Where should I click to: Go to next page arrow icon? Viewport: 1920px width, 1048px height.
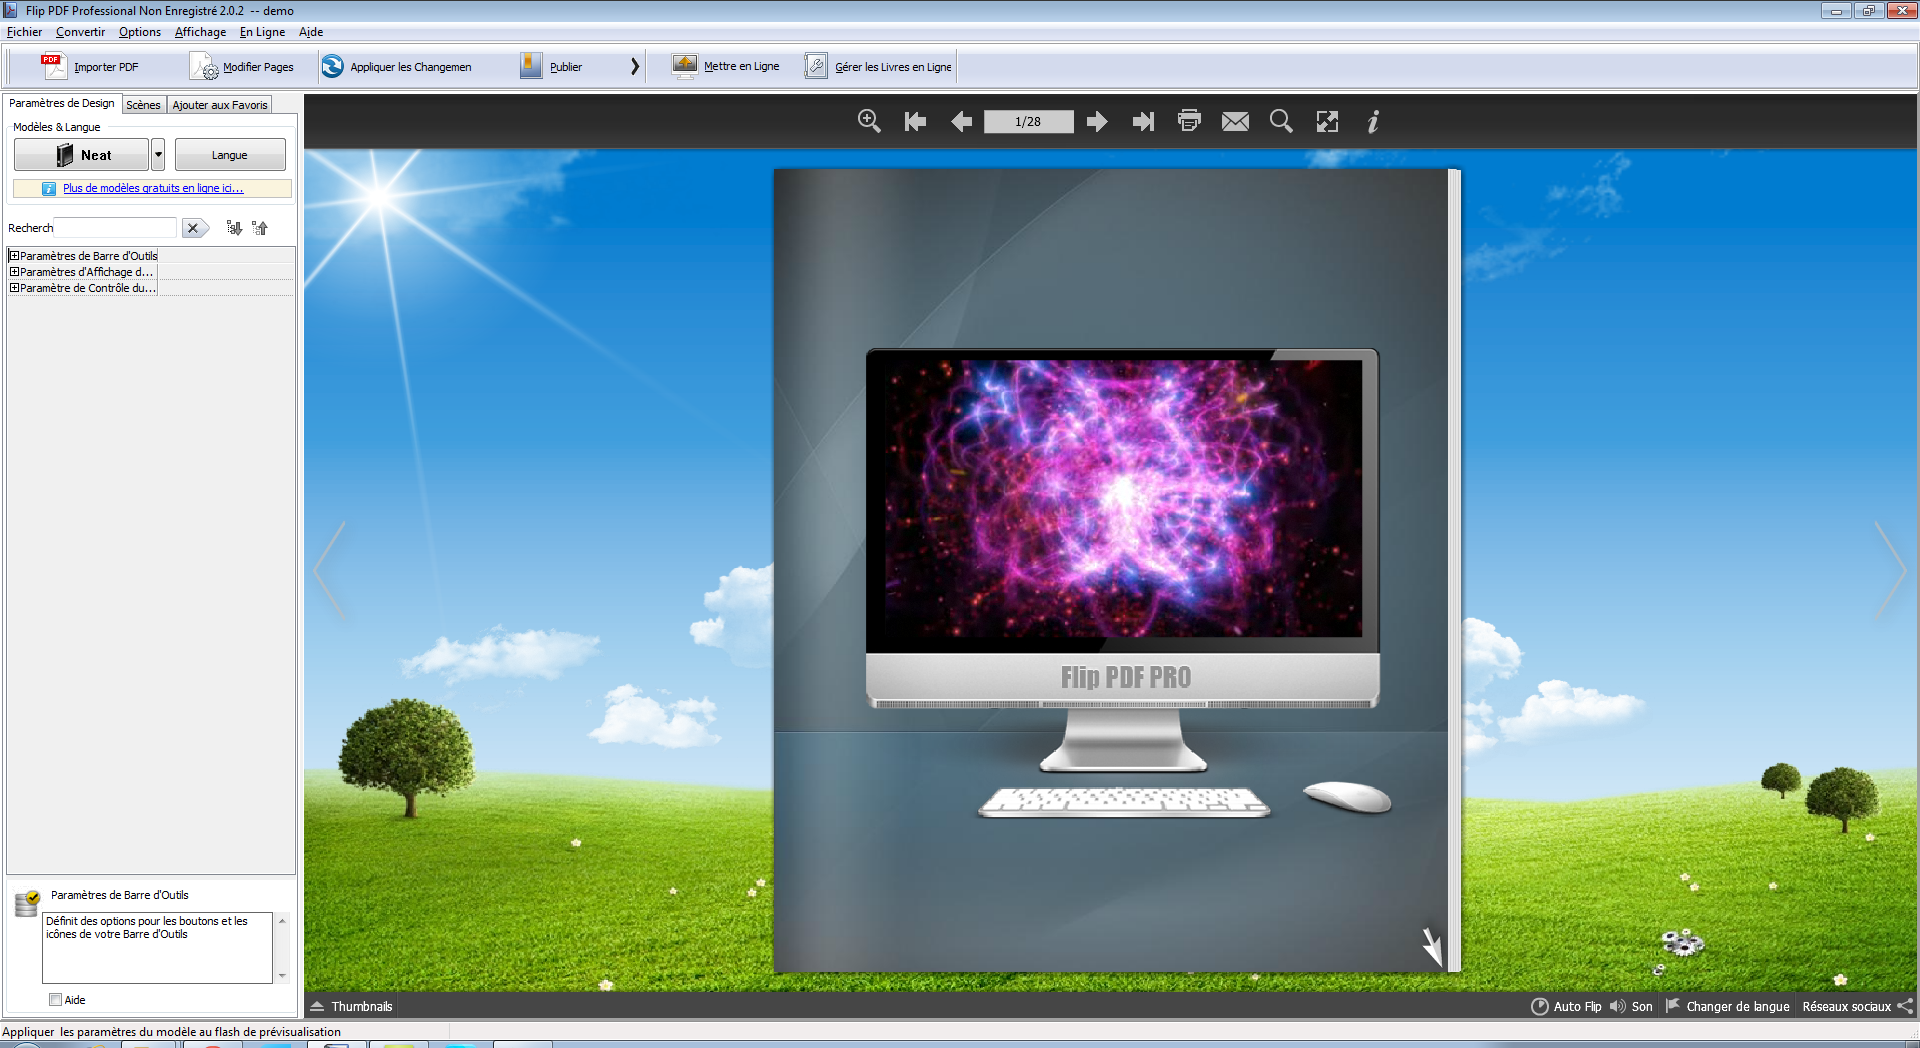[x=1097, y=121]
